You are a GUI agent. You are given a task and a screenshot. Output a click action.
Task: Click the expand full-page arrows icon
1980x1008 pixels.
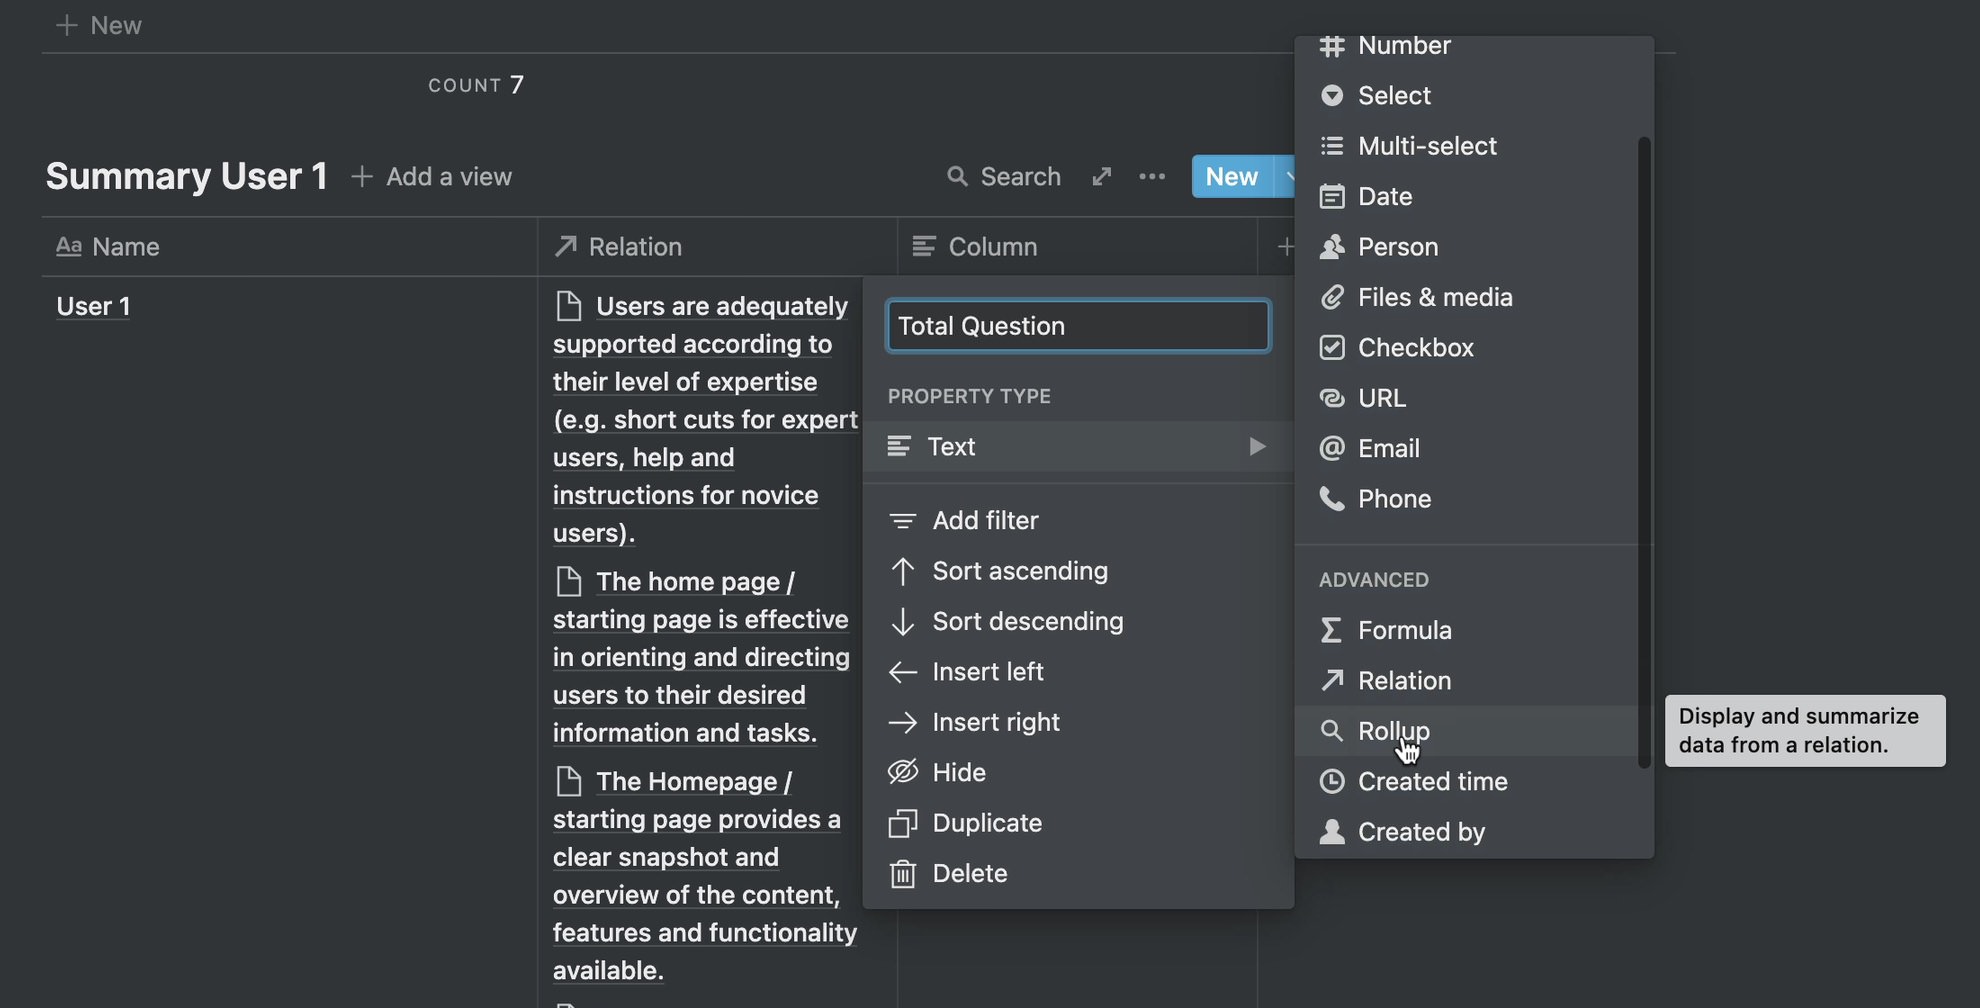[1101, 177]
